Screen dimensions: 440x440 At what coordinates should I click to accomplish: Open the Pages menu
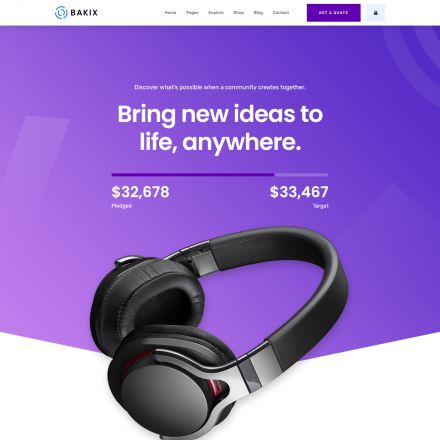(192, 13)
